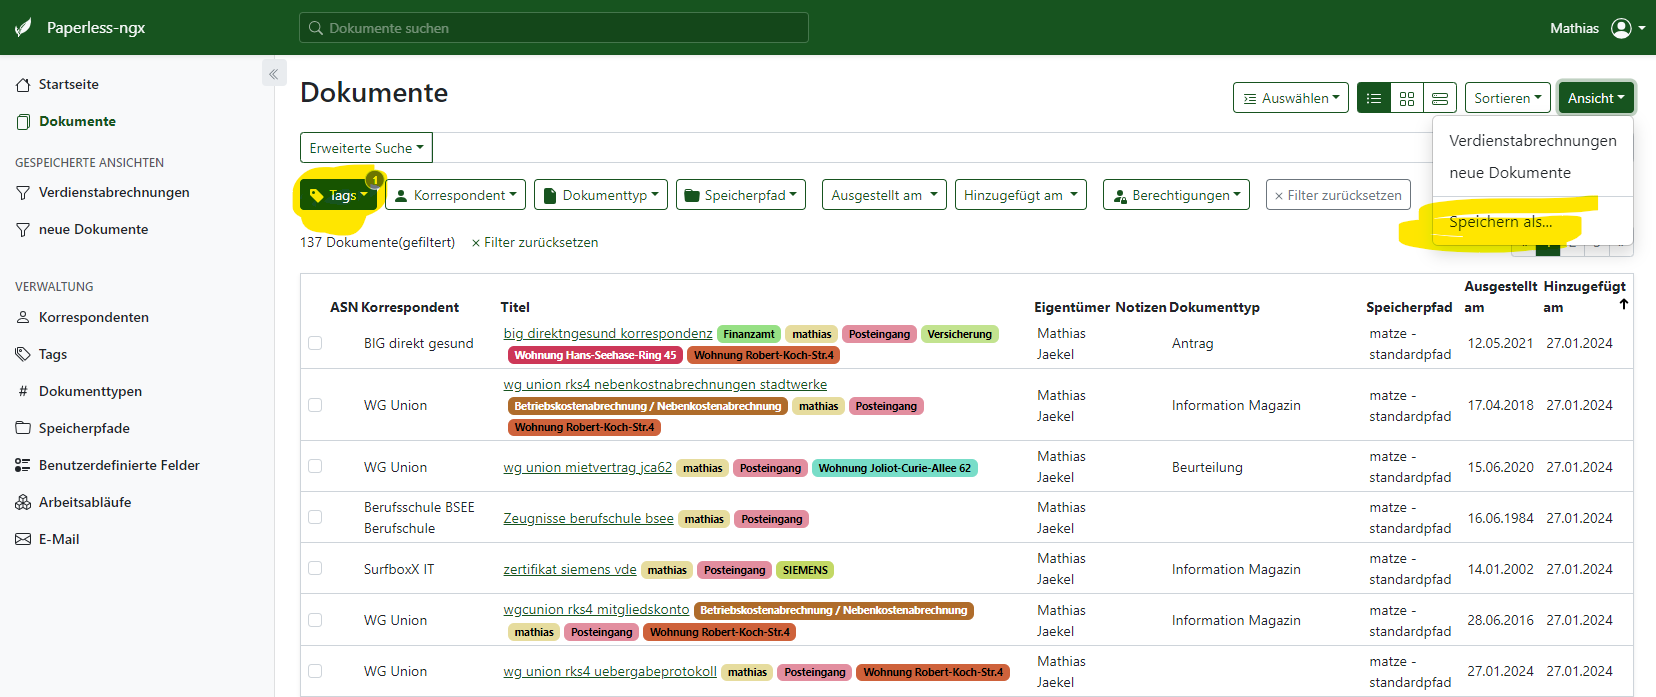This screenshot has width=1656, height=697.
Task: Click the Versicherung tag
Action: (x=960, y=334)
